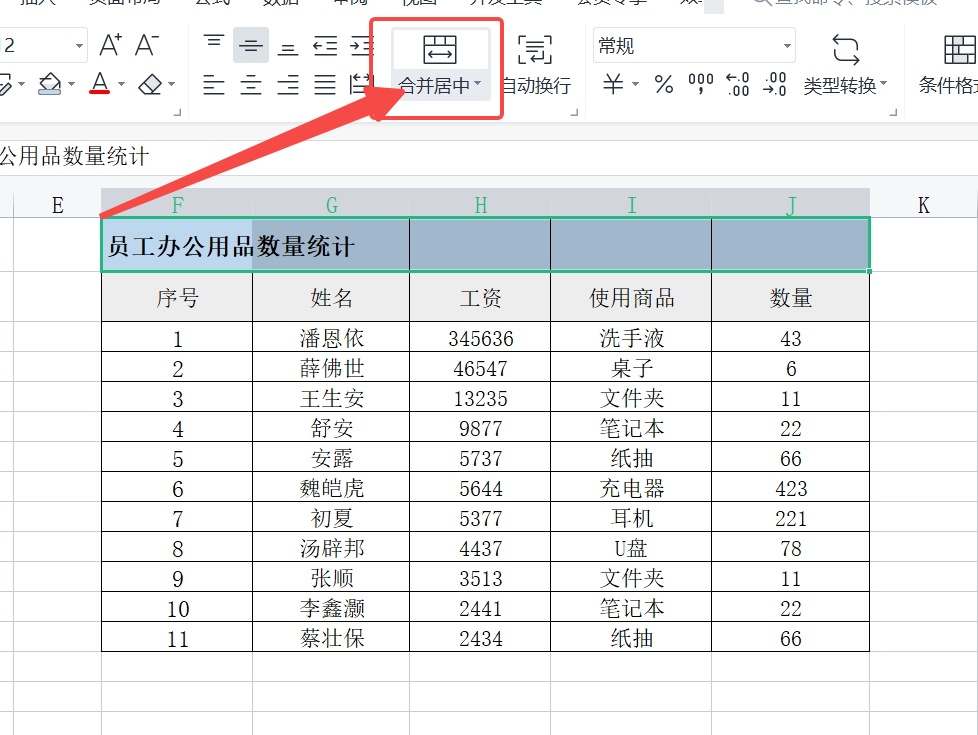978x735 pixels.
Task: Select column I header
Action: 631,205
